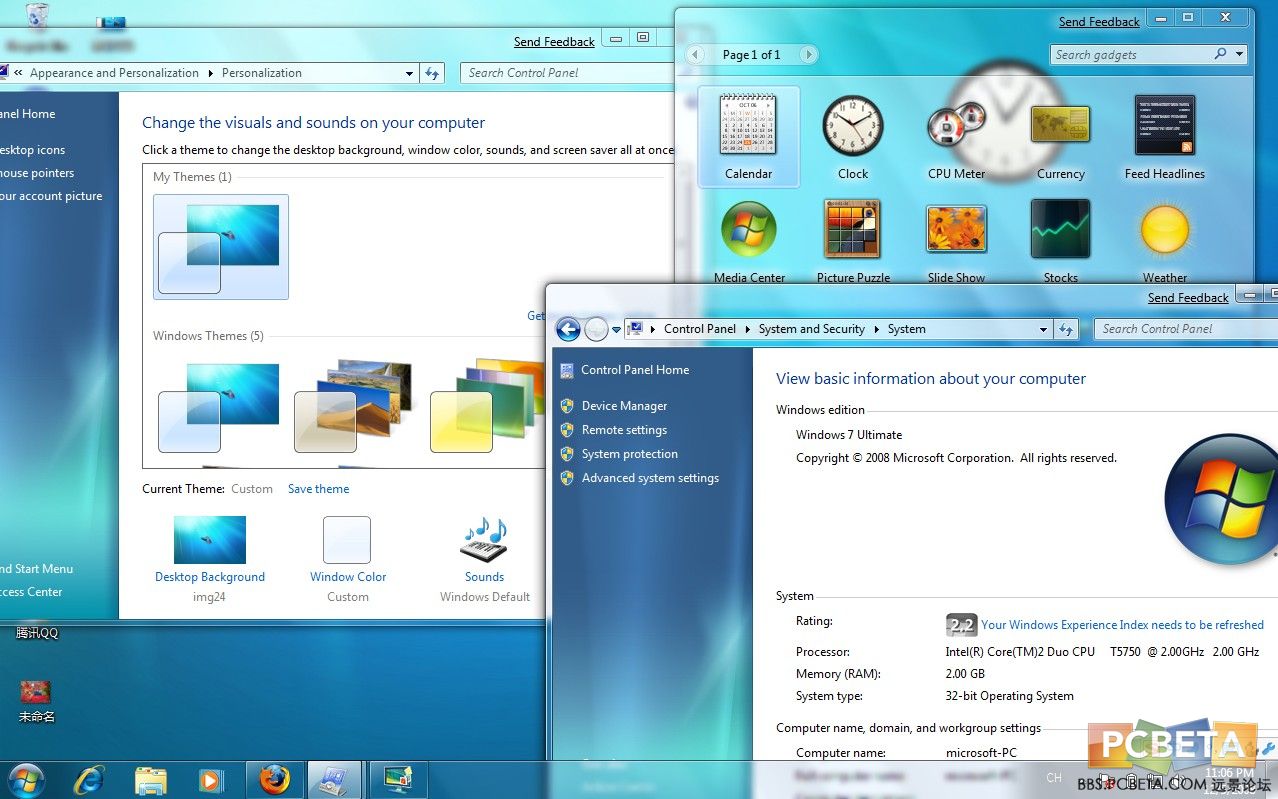Click the 2.2 rating badge
Image resolution: width=1278 pixels, height=799 pixels.
point(961,625)
